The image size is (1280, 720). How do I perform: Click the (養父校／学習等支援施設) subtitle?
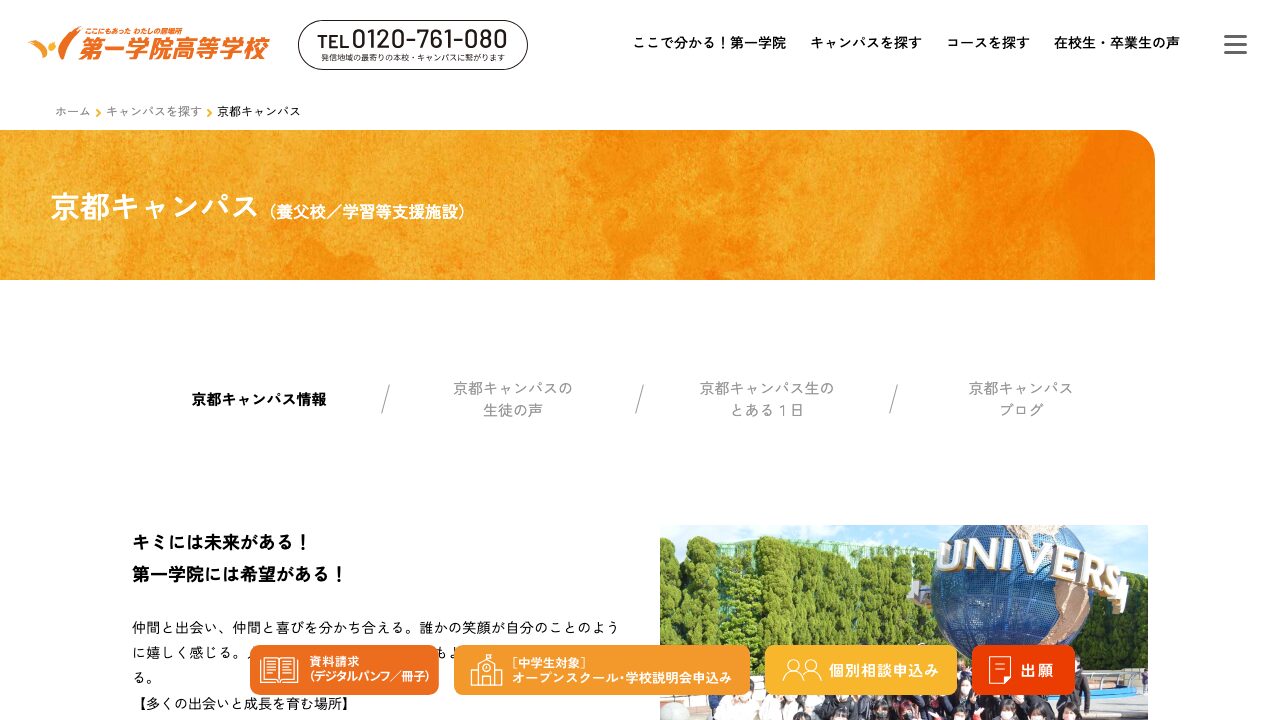pos(368,212)
